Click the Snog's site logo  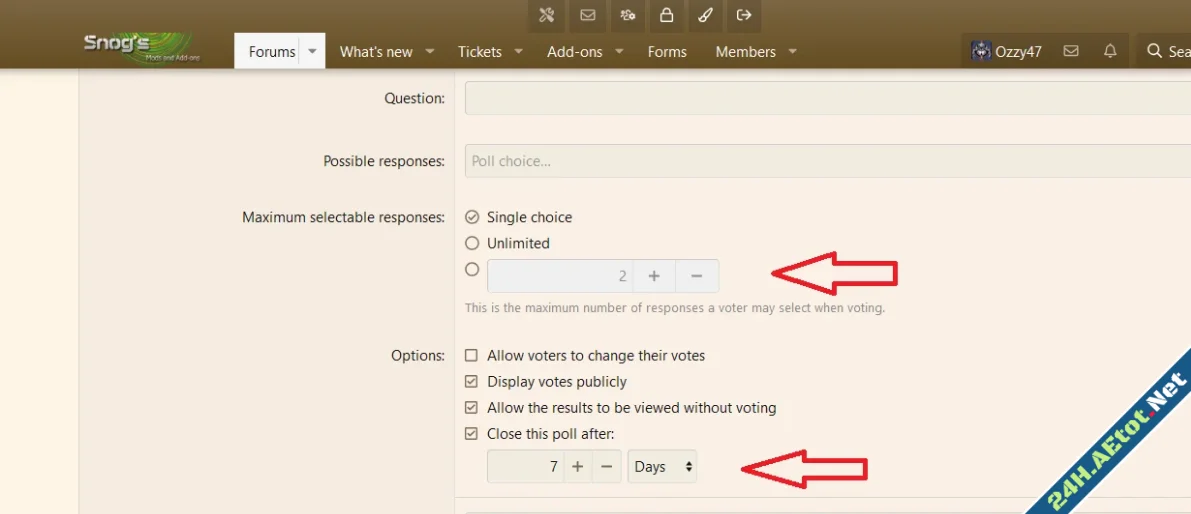coord(141,47)
